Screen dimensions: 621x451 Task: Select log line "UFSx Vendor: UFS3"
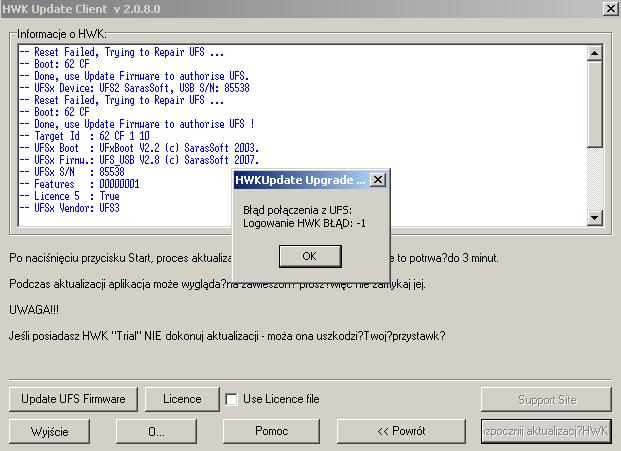(x=69, y=208)
